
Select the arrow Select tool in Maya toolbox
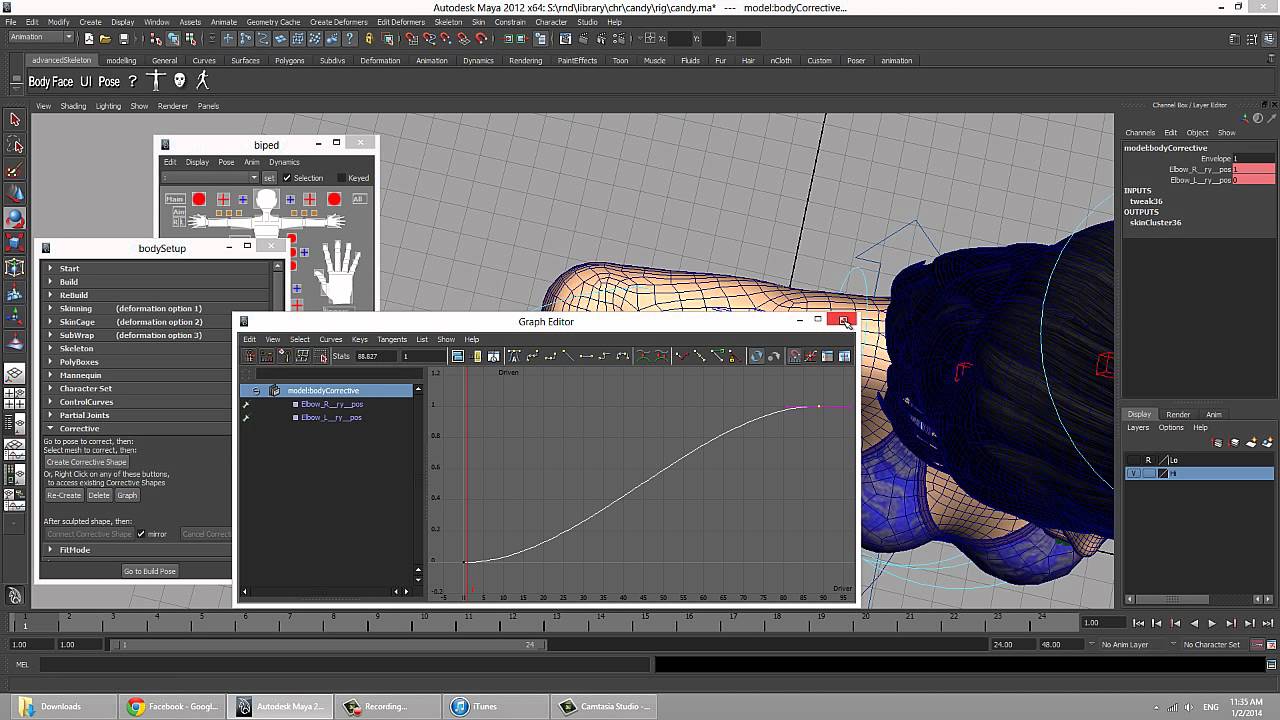click(15, 119)
